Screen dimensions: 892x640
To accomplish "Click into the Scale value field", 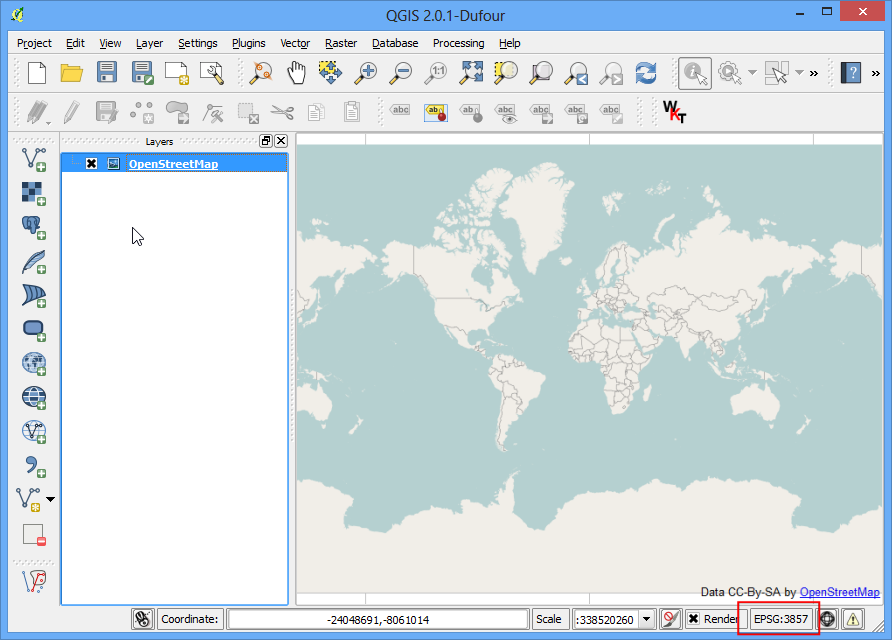I will [606, 619].
